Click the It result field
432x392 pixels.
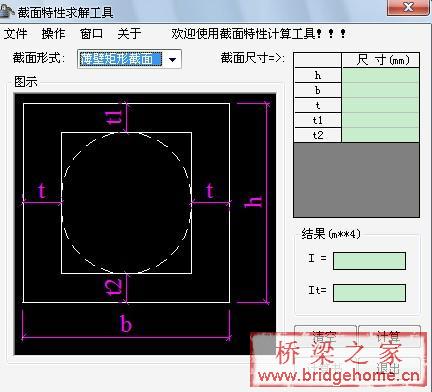coord(369,293)
